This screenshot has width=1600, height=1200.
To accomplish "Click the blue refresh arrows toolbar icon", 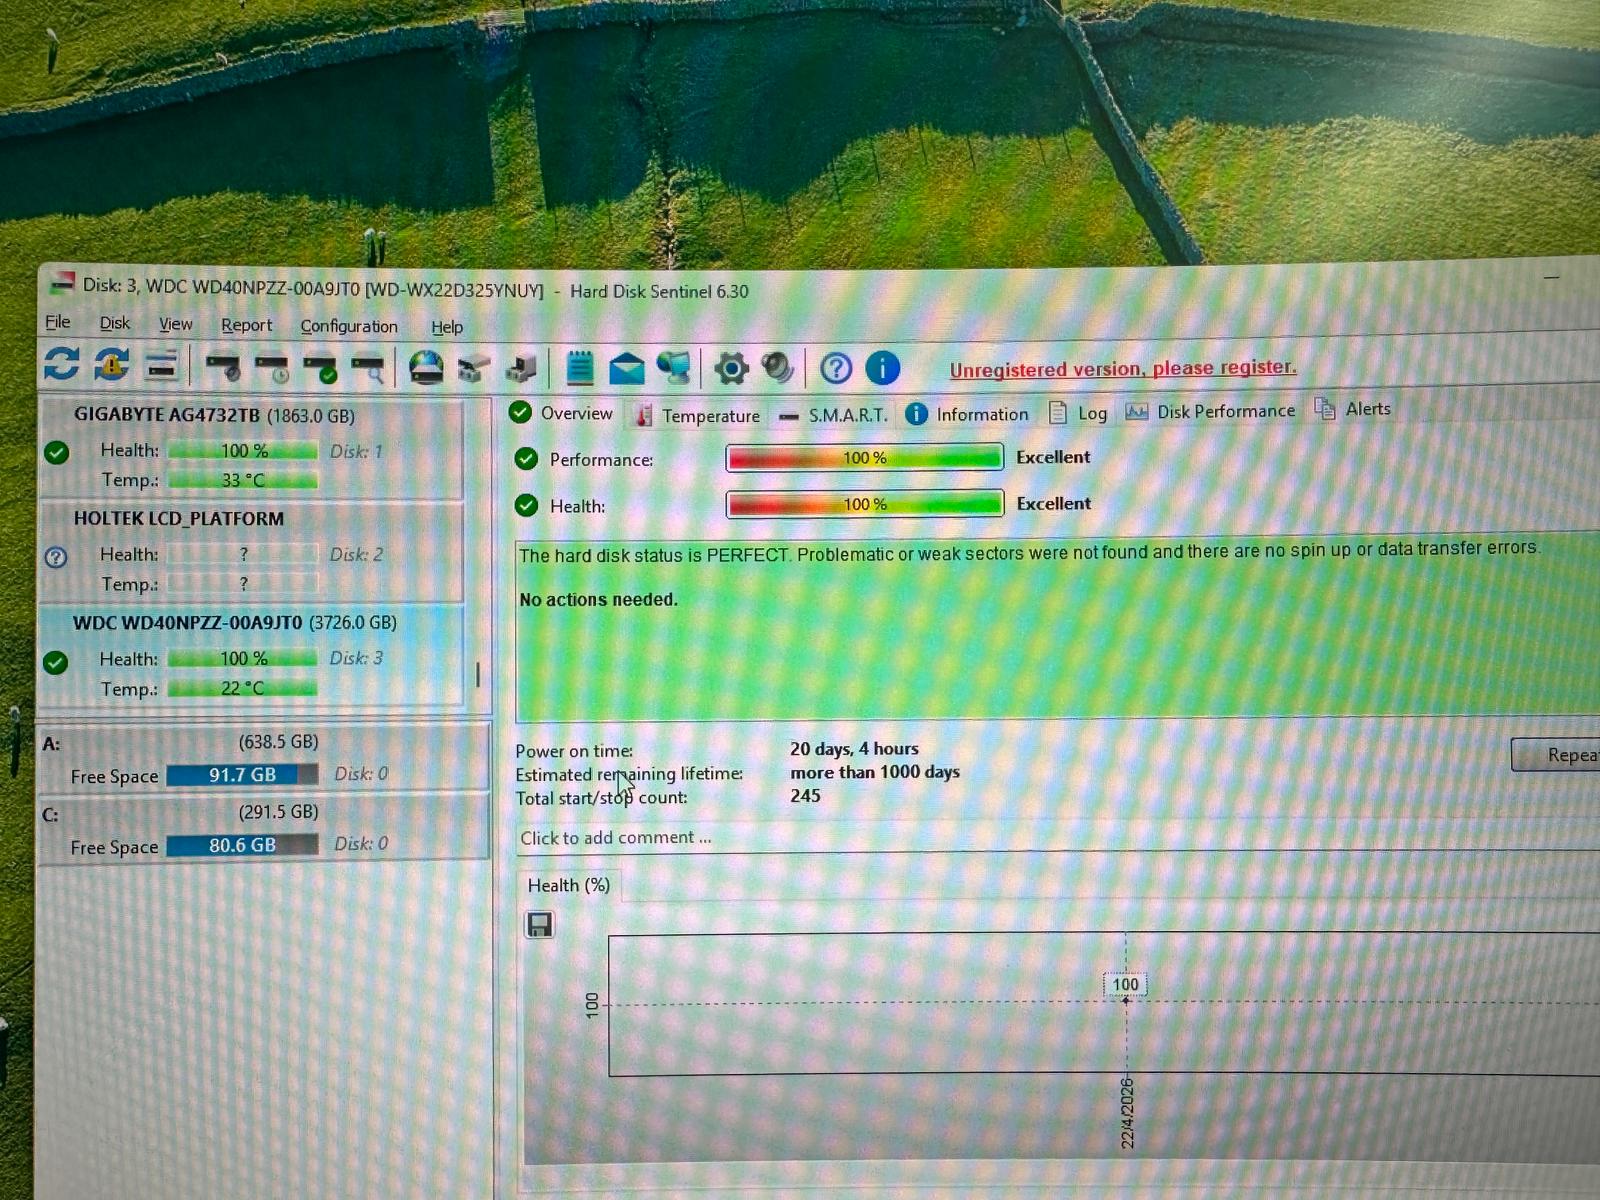I will coord(61,365).
